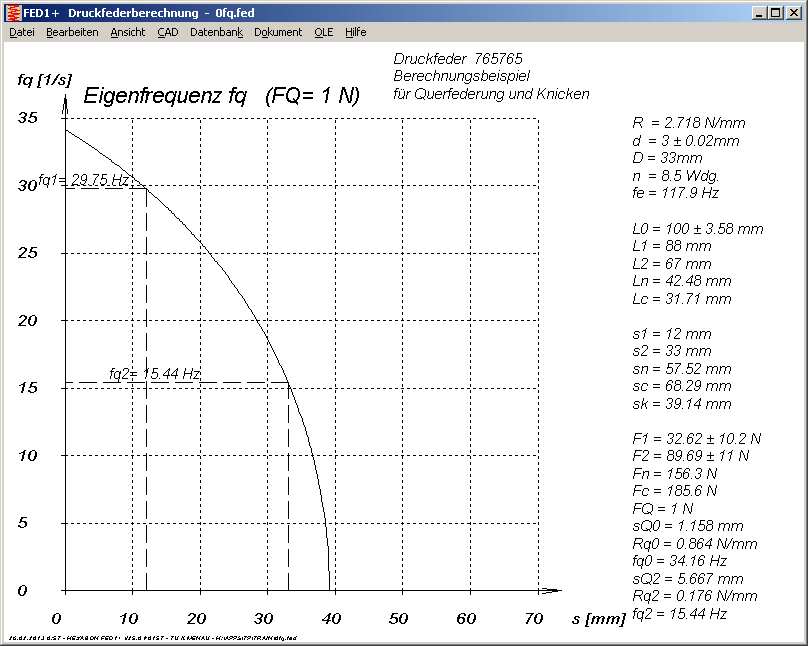Close the FED1+ window
This screenshot has width=808, height=646.
pos(795,13)
